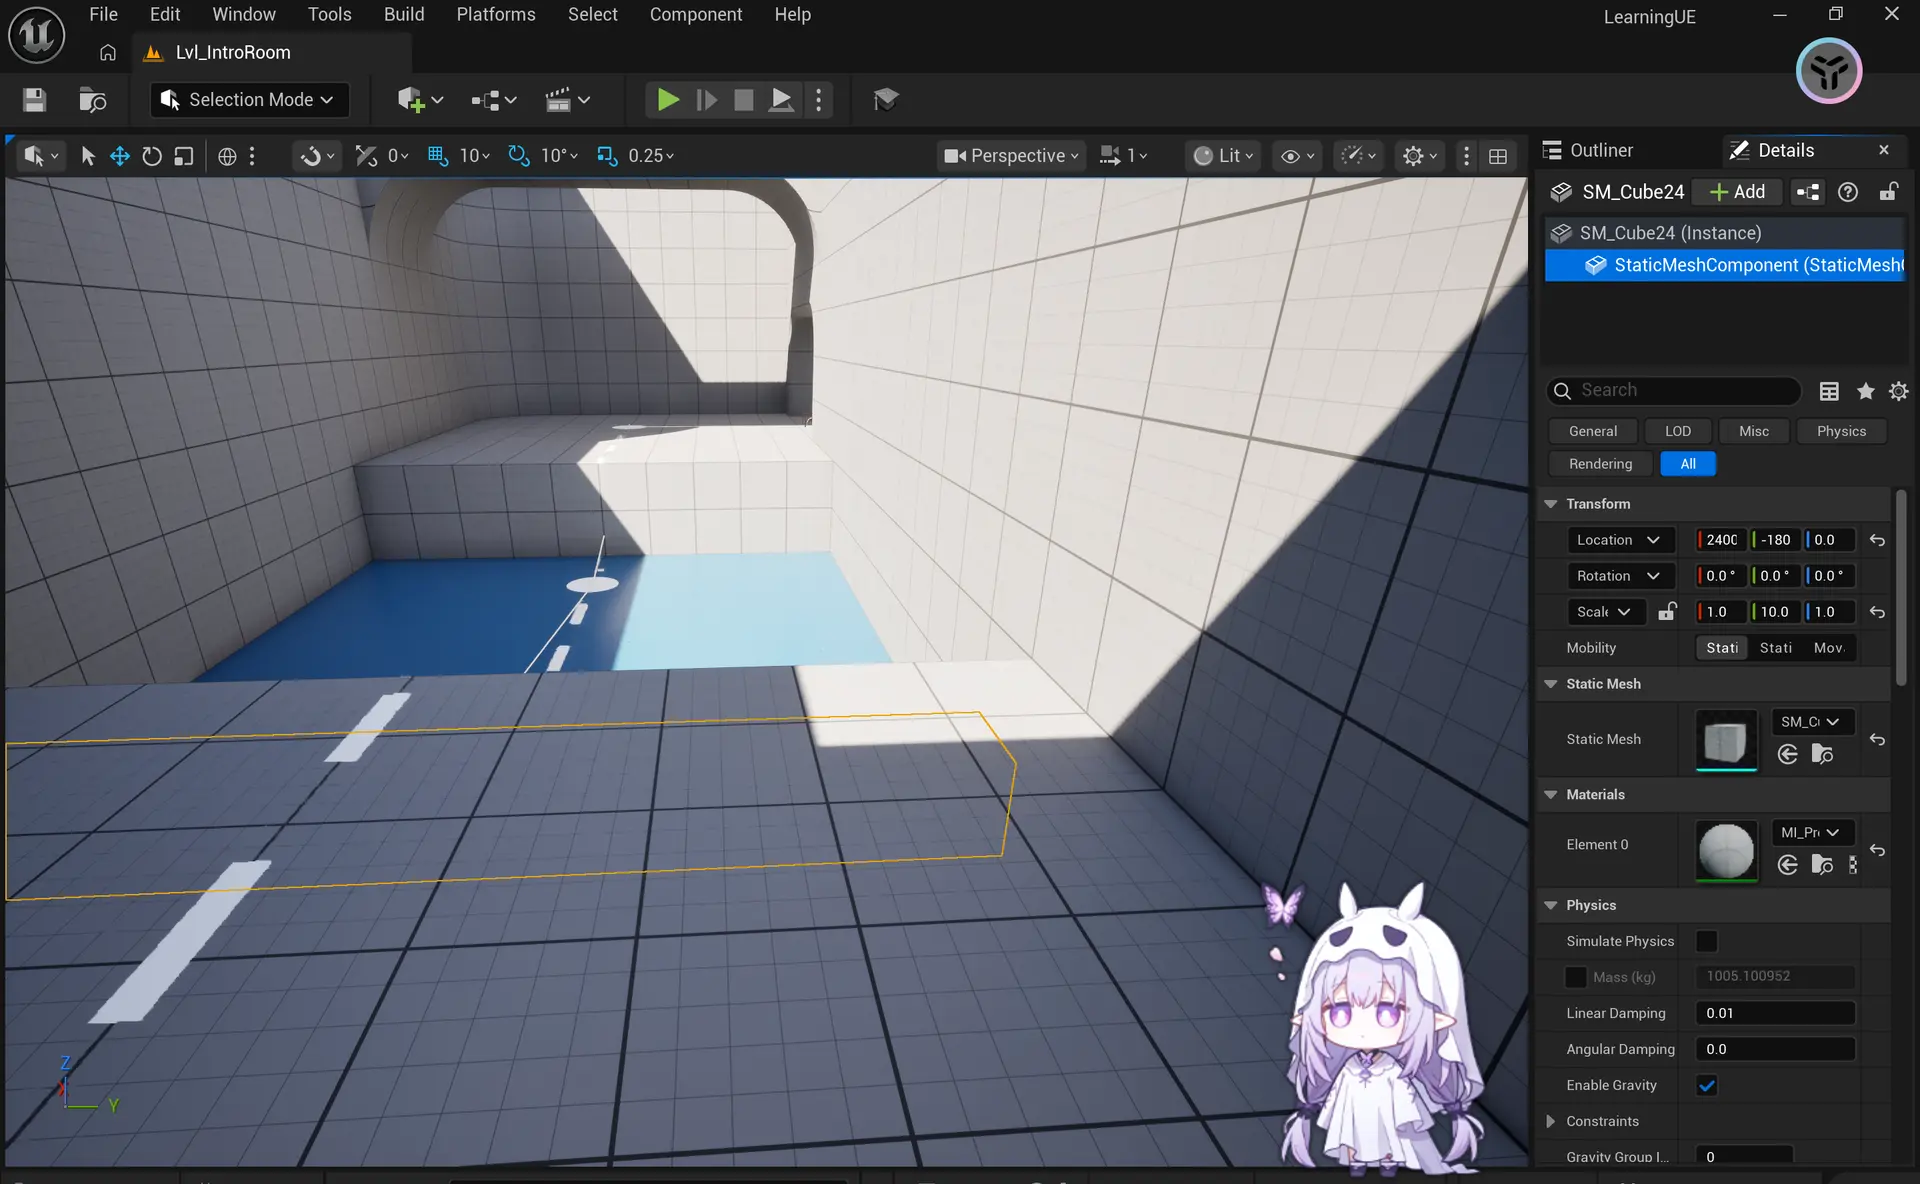Reset Location to default with arrow icon
Screen dimensions: 1920x1184
click(x=1877, y=540)
